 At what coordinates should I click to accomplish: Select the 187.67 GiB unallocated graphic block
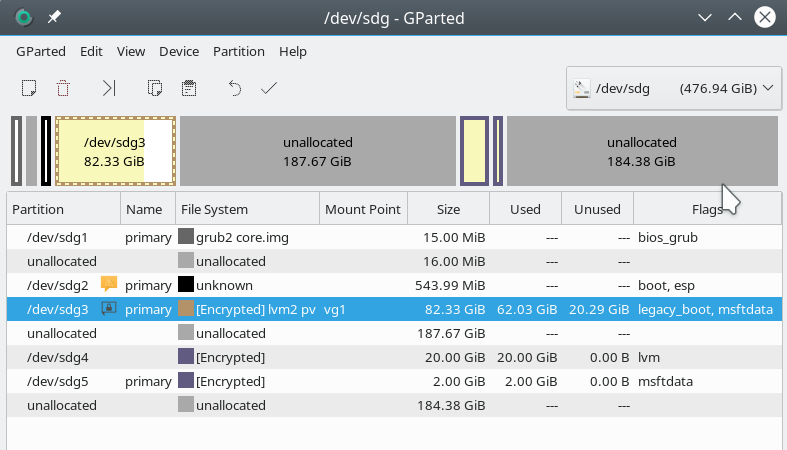click(x=318, y=152)
